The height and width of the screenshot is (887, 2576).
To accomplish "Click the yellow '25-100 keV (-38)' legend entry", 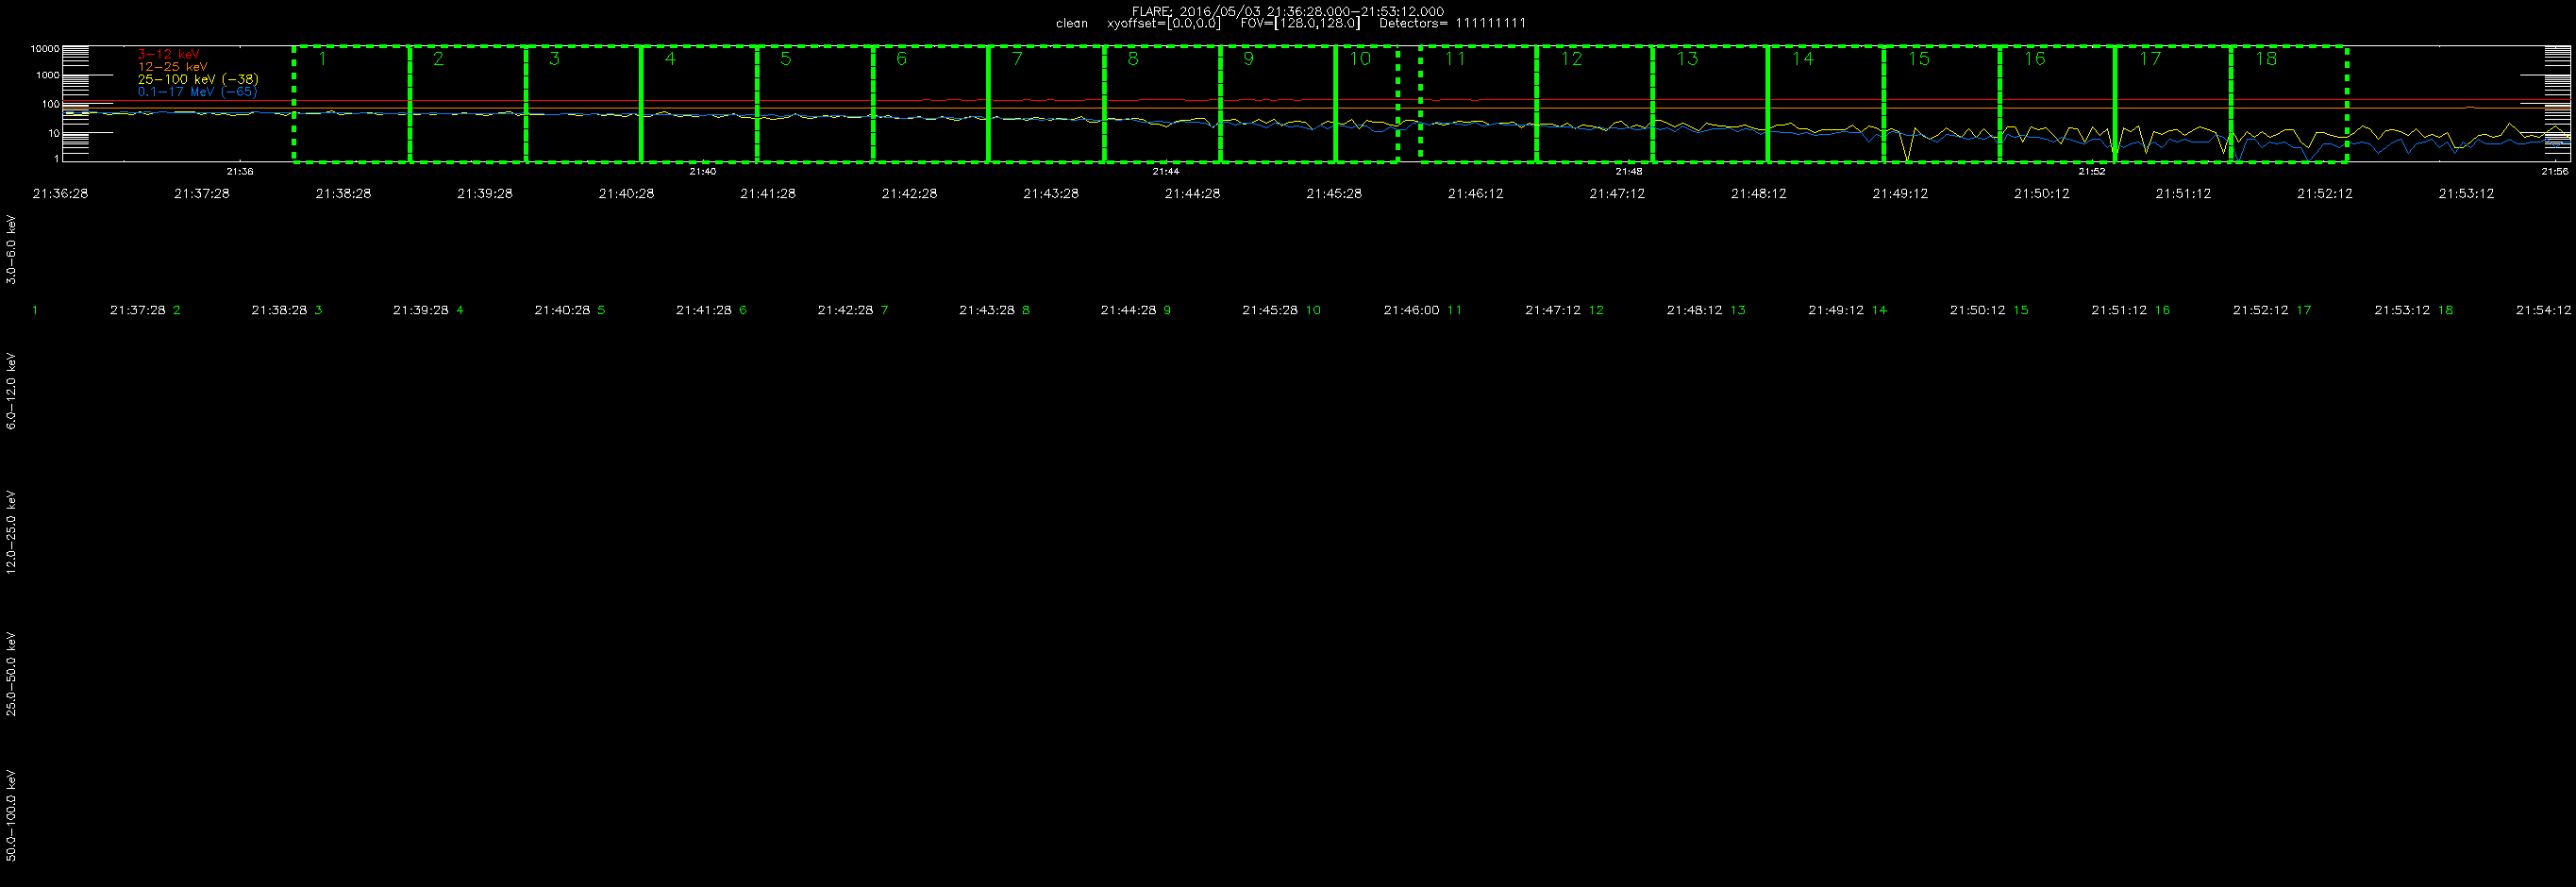I will 198,79.
